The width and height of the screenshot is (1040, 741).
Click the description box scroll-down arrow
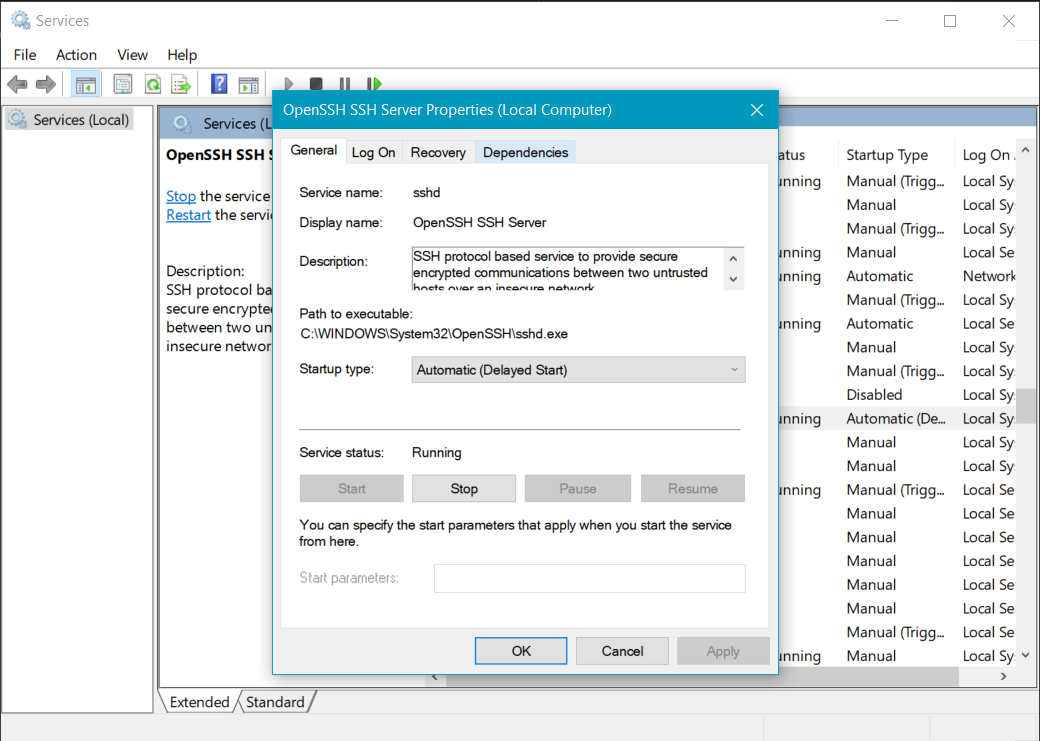click(733, 279)
